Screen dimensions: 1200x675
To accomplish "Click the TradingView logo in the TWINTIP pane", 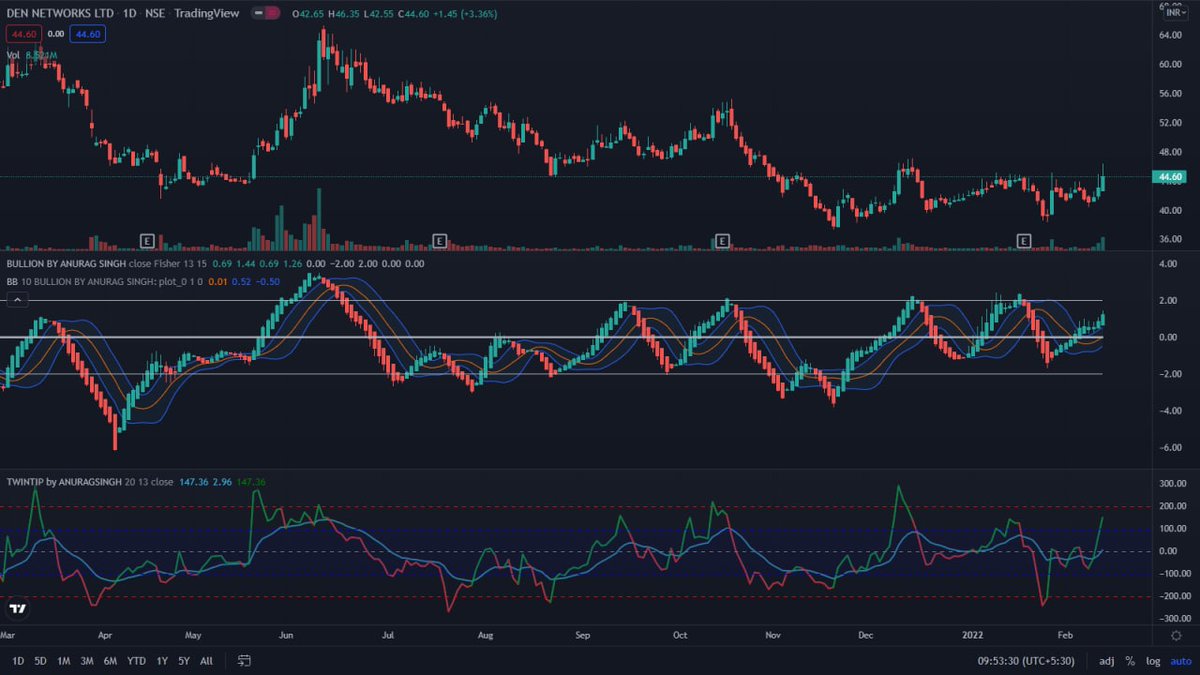I will [17, 608].
